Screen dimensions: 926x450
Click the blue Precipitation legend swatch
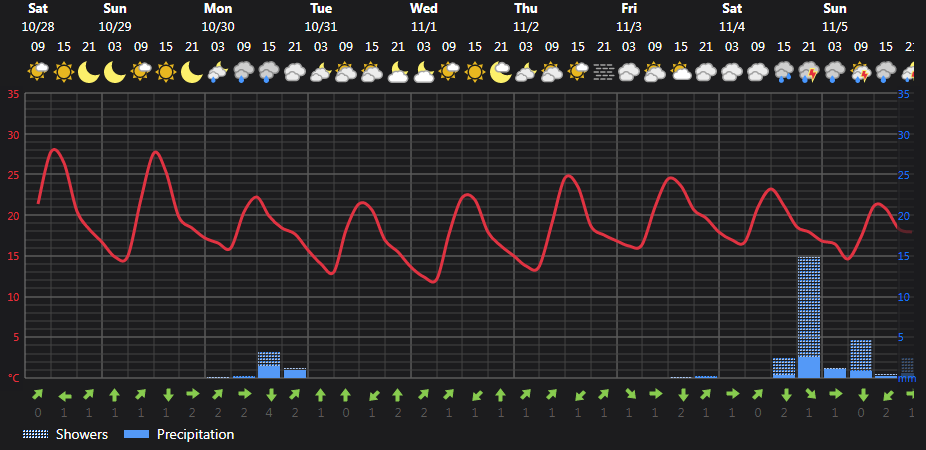(136, 435)
